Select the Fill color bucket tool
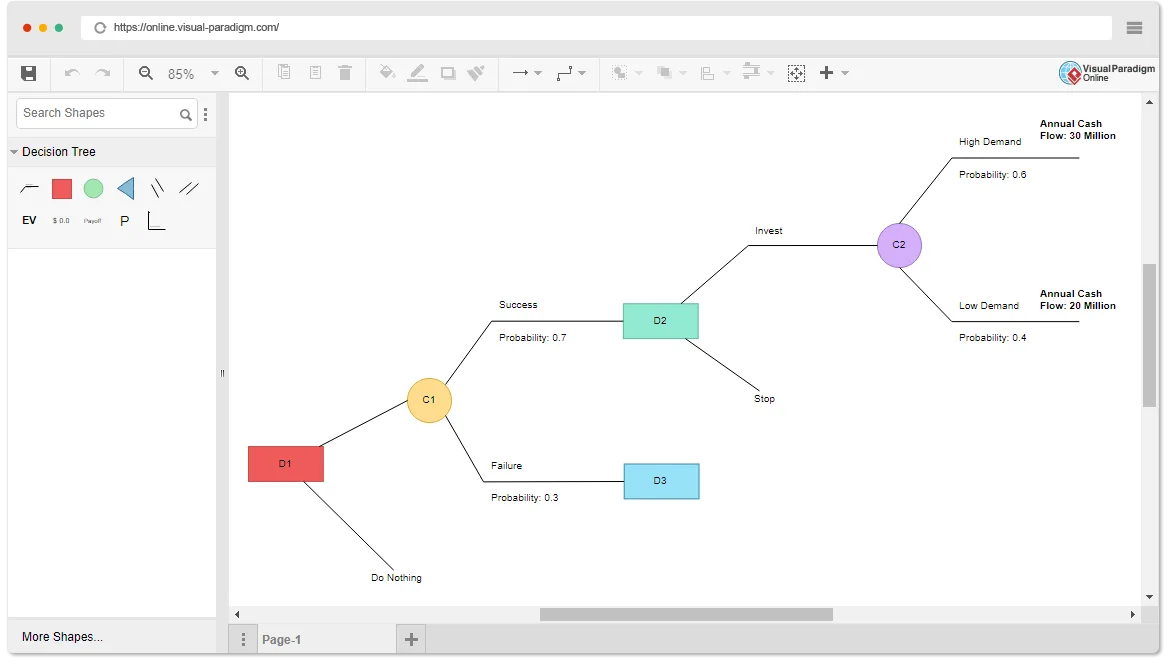 (387, 72)
